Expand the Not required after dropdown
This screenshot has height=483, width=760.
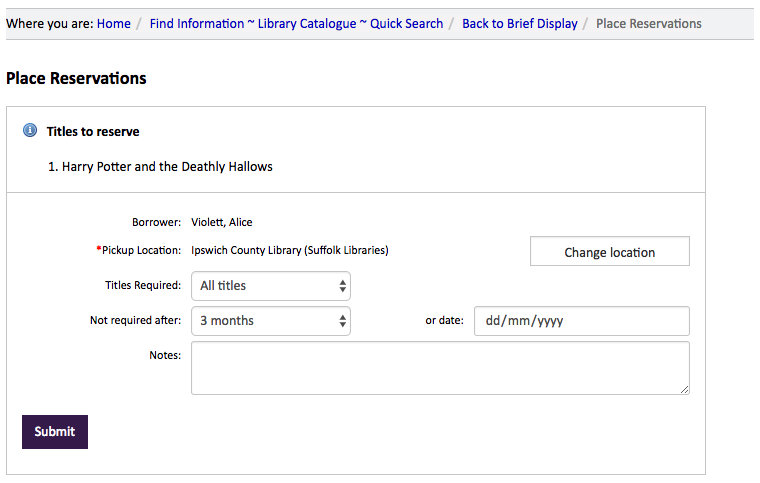click(271, 321)
